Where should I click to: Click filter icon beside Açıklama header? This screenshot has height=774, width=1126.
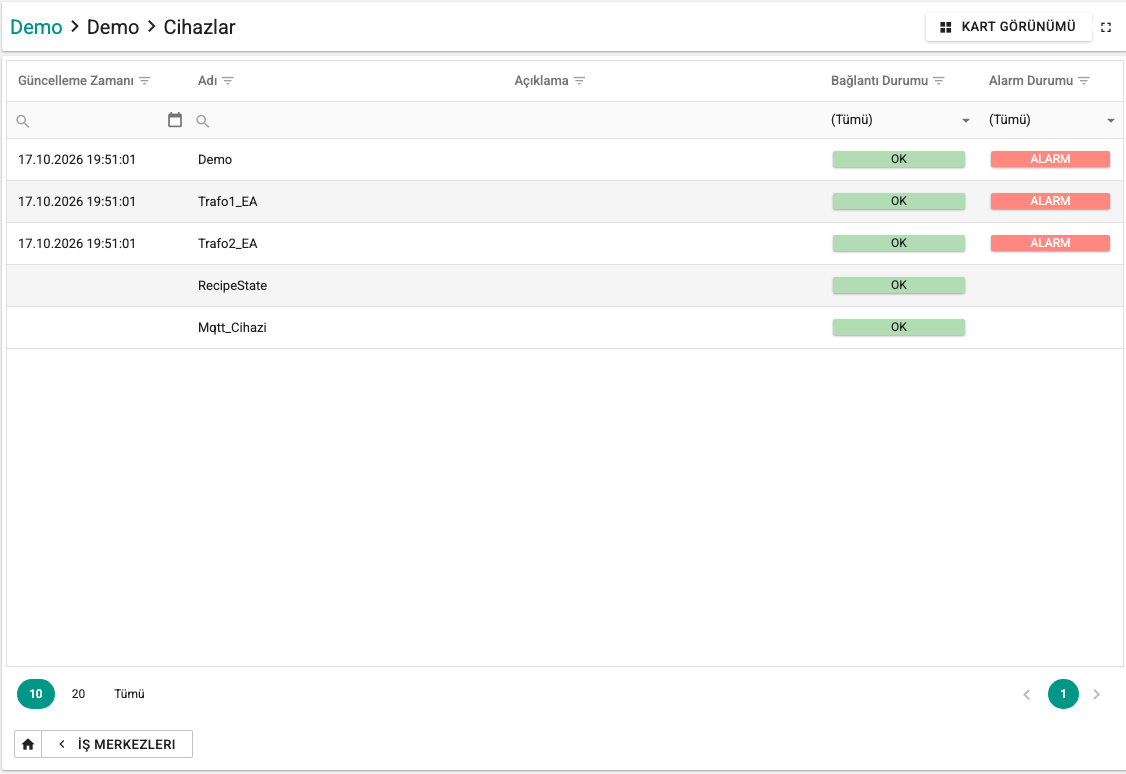tap(580, 80)
